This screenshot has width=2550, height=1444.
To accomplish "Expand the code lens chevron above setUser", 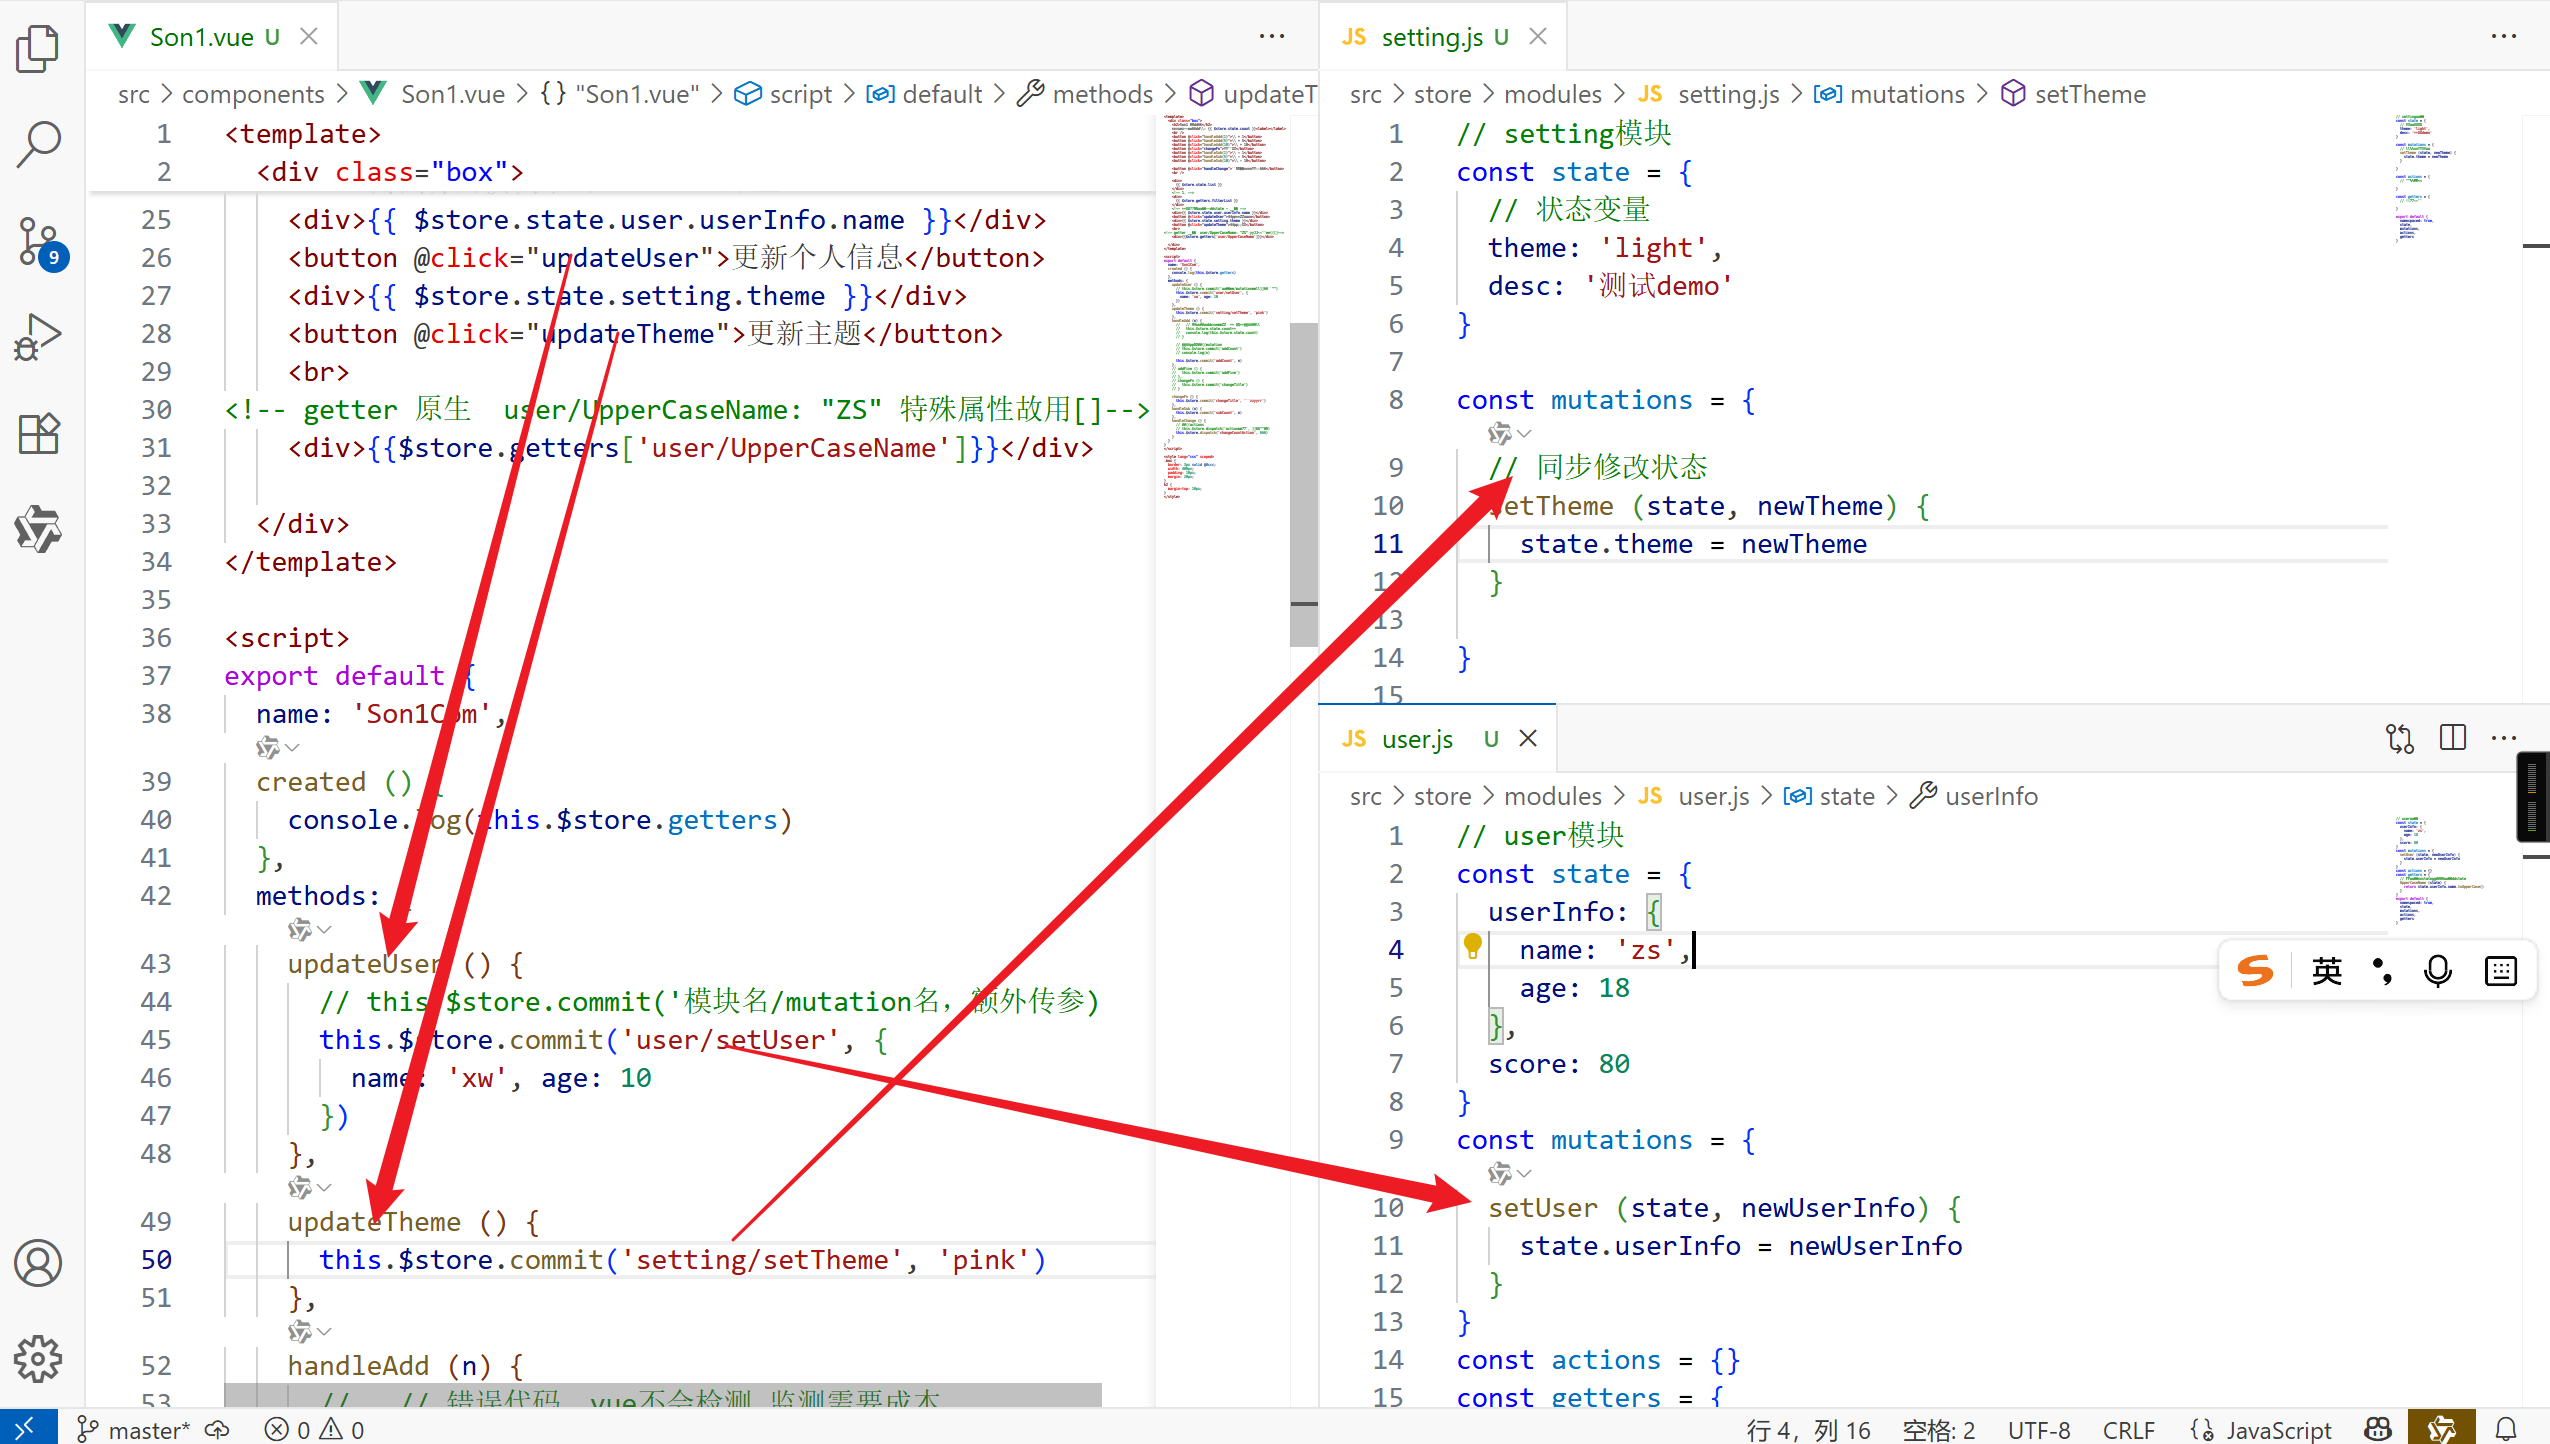I will coord(1524,1173).
